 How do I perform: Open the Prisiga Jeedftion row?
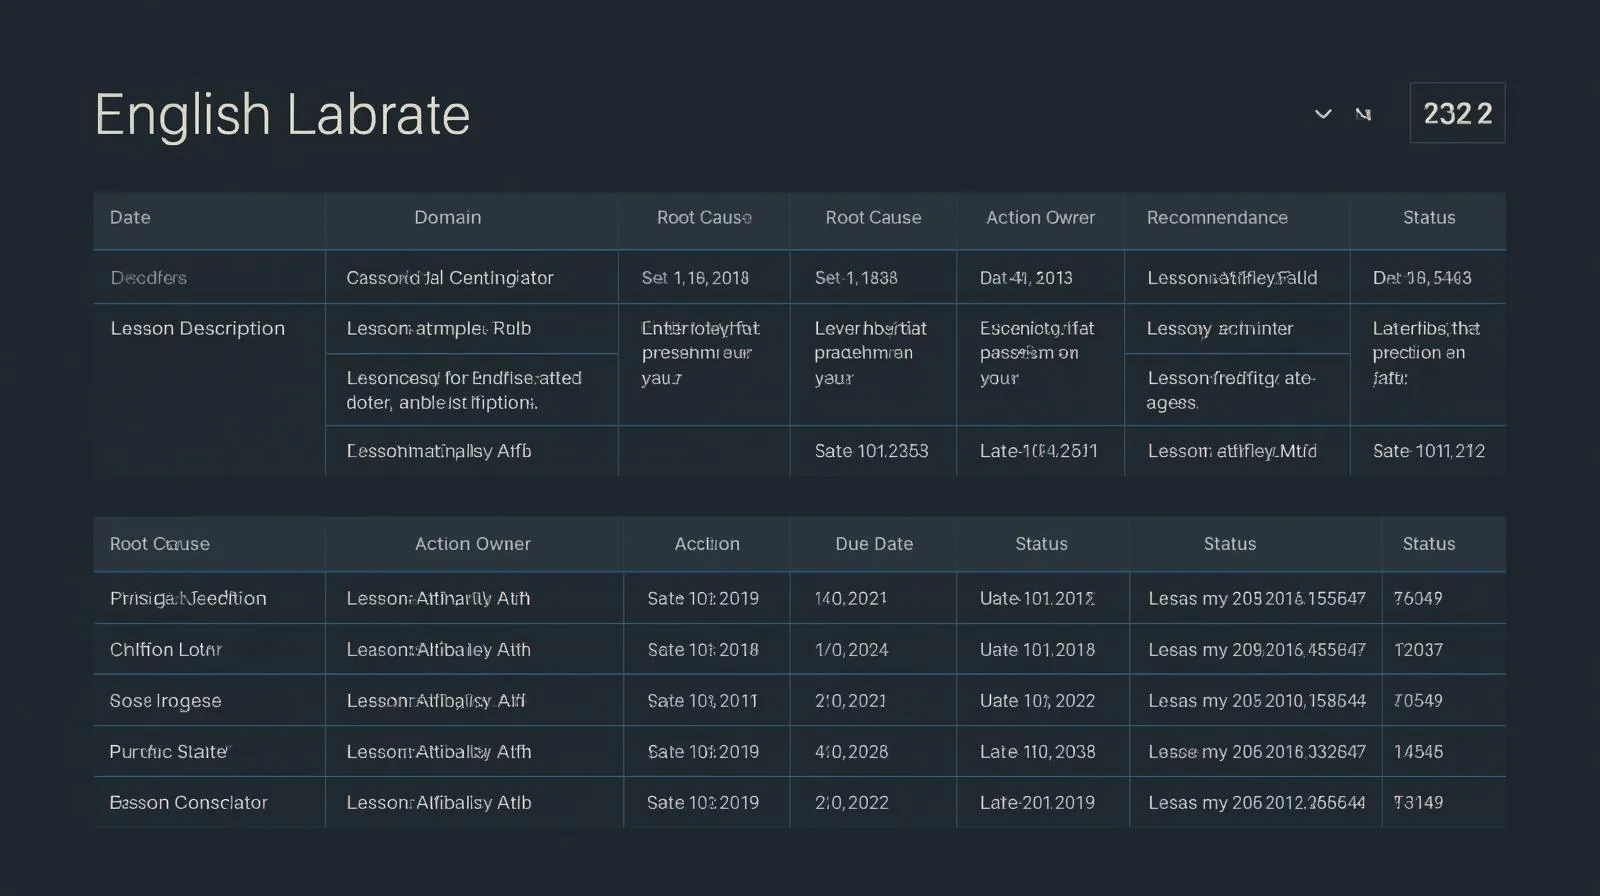[x=188, y=599]
